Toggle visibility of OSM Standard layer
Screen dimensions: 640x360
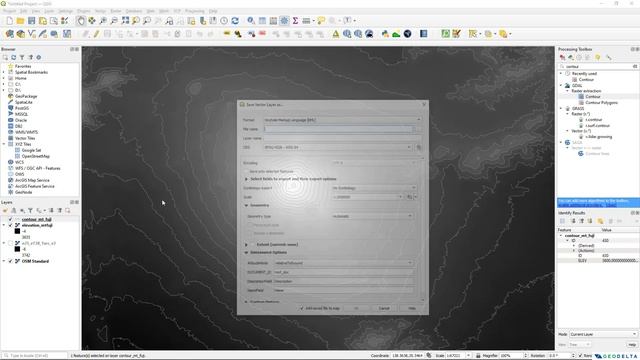pyautogui.click(x=11, y=261)
